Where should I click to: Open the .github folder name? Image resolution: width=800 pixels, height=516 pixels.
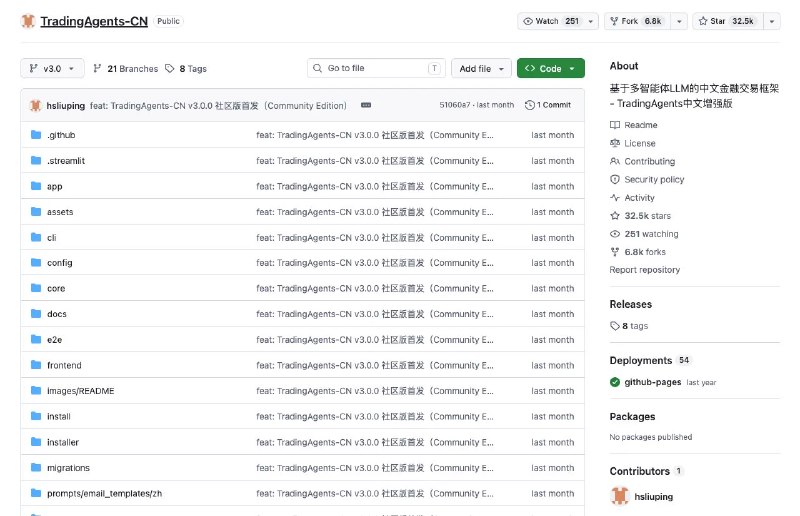(61, 135)
